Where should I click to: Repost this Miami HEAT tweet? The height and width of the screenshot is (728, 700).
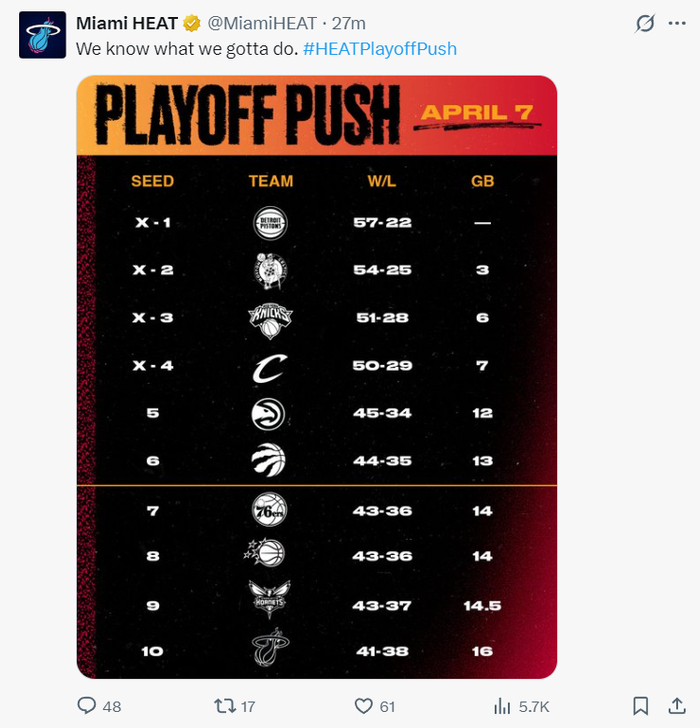coord(226,706)
